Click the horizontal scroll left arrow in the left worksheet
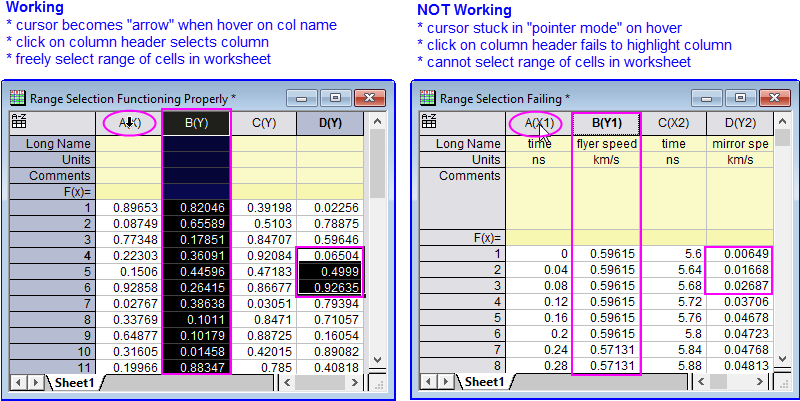This screenshot has width=800, height=401. coord(287,382)
